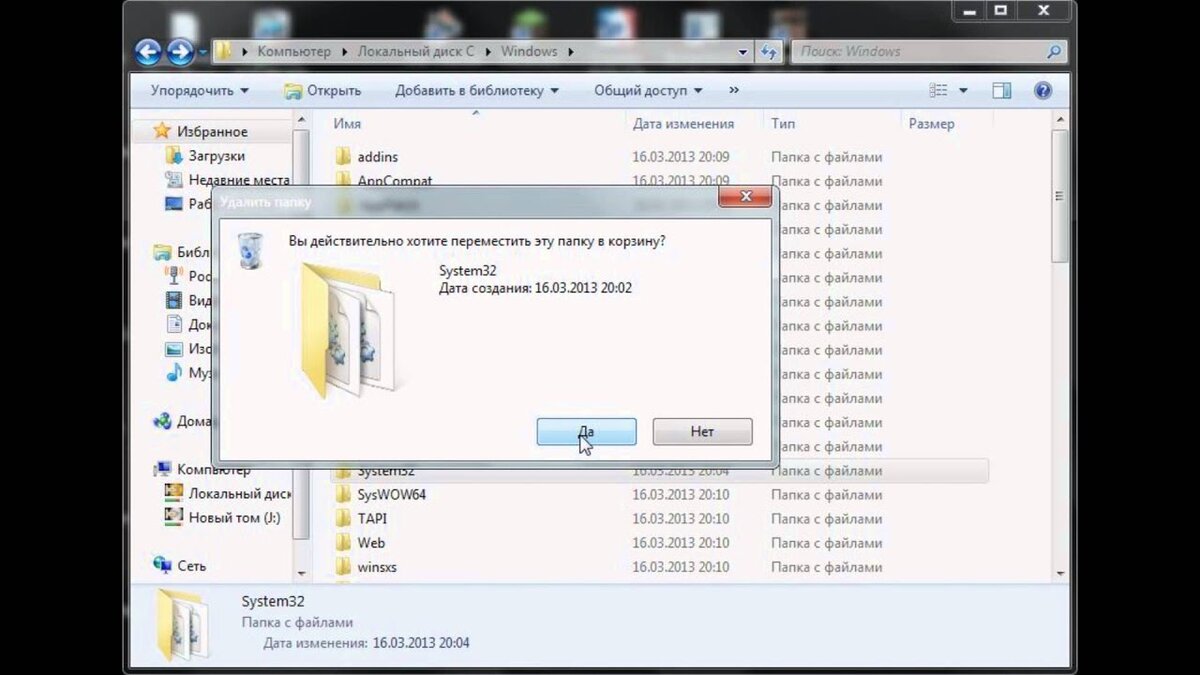Select Компьютер in the address bar
This screenshot has width=1200, height=675.
[x=294, y=51]
